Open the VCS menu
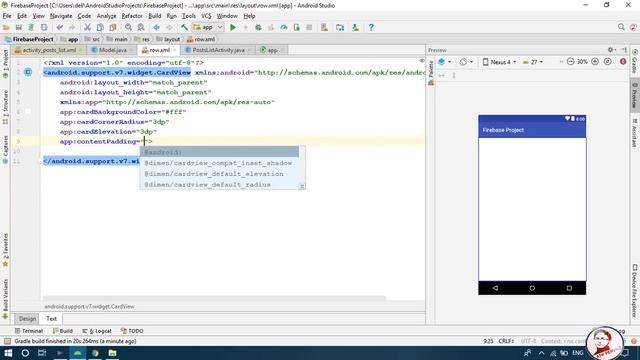 pos(206,16)
